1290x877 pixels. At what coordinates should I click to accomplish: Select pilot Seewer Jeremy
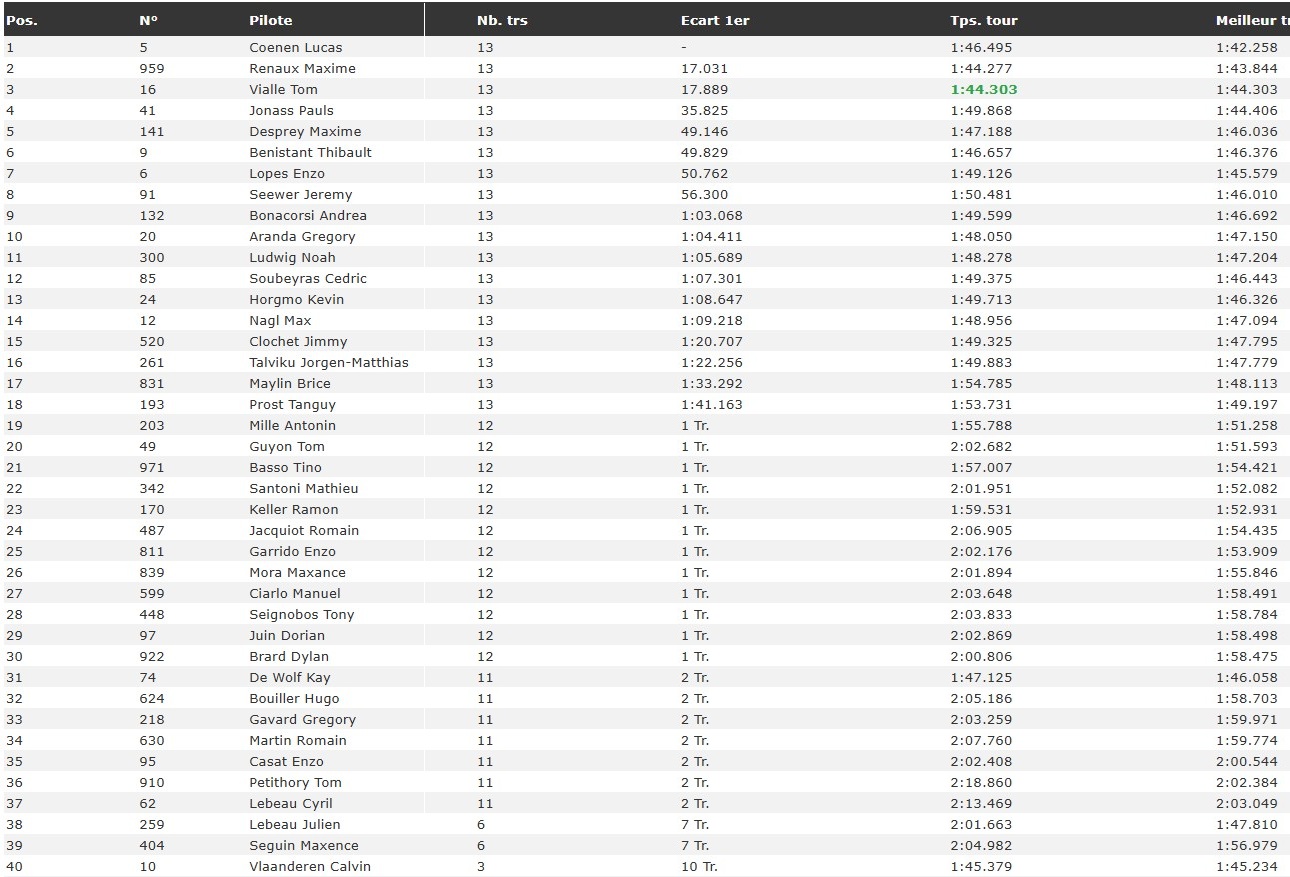click(x=300, y=195)
